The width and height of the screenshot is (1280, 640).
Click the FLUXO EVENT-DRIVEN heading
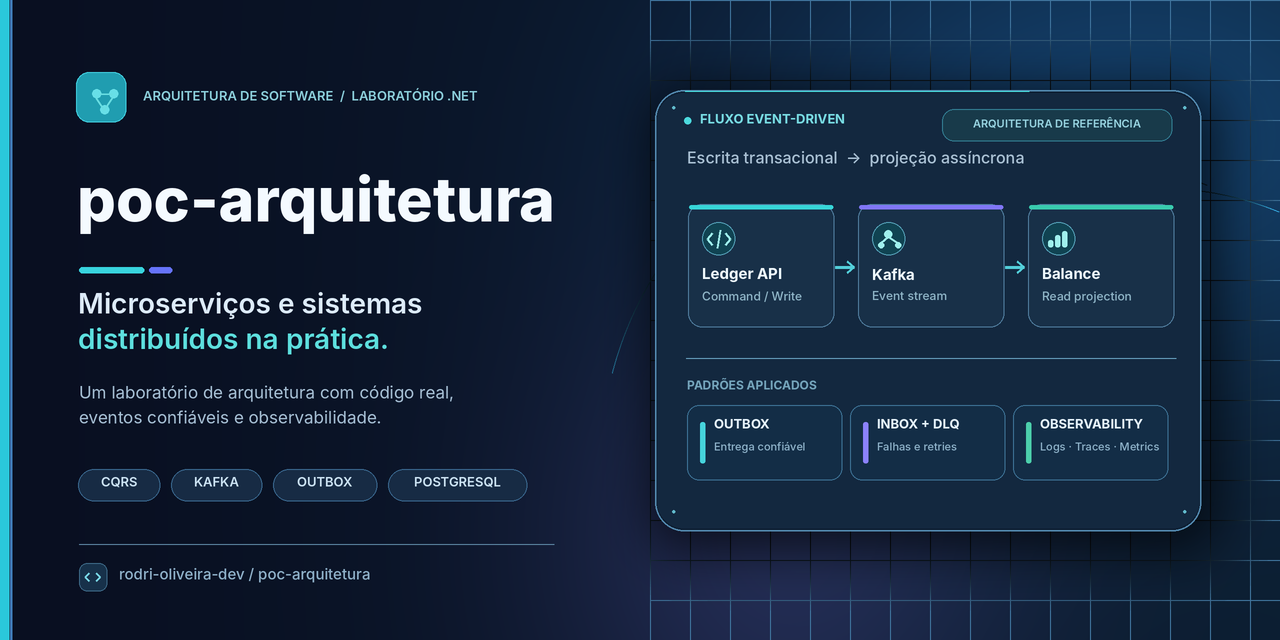(x=772, y=119)
